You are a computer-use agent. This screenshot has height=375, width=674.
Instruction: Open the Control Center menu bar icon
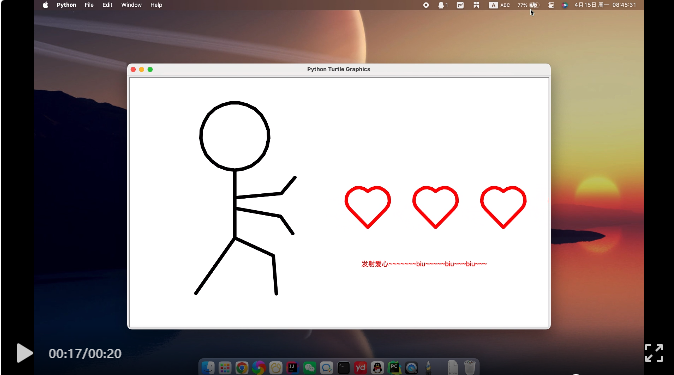[551, 5]
